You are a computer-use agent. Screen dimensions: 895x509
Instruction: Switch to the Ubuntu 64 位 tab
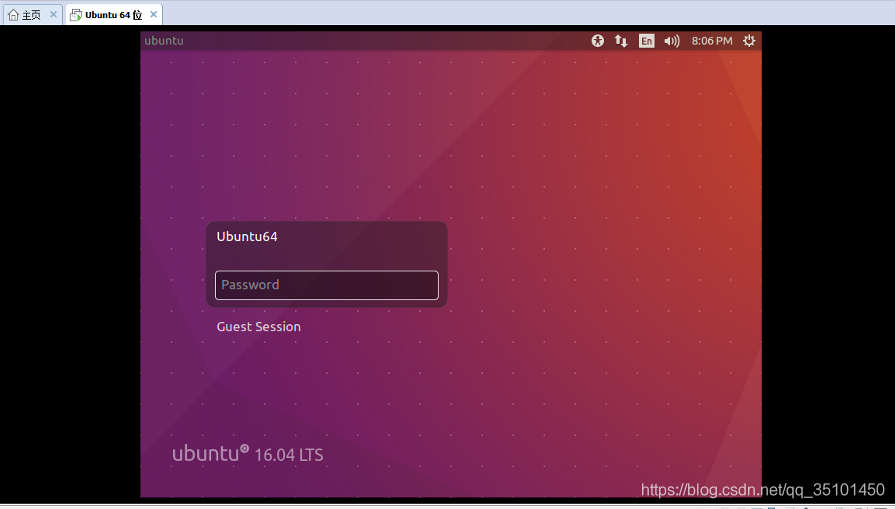coord(114,15)
